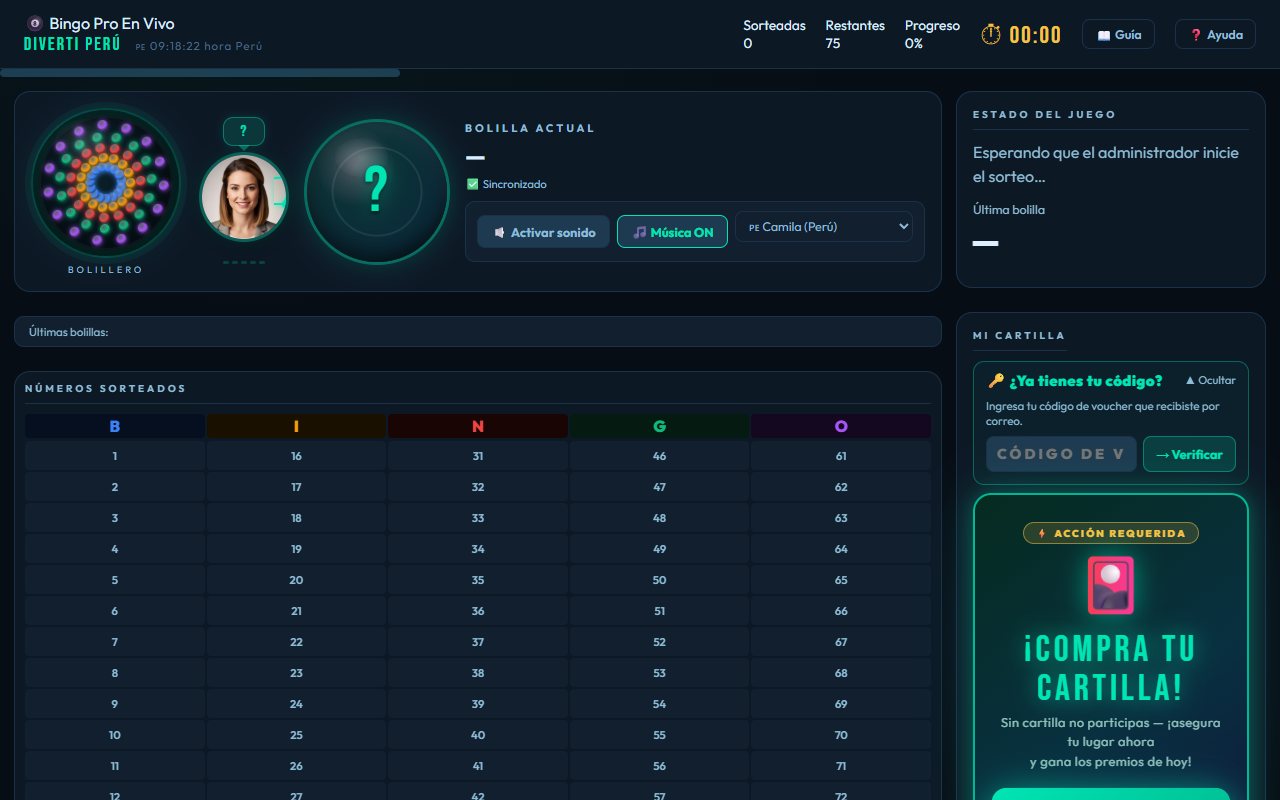Click the Bingo Pro logo icon
This screenshot has height=800, width=1280.
[x=36, y=23]
